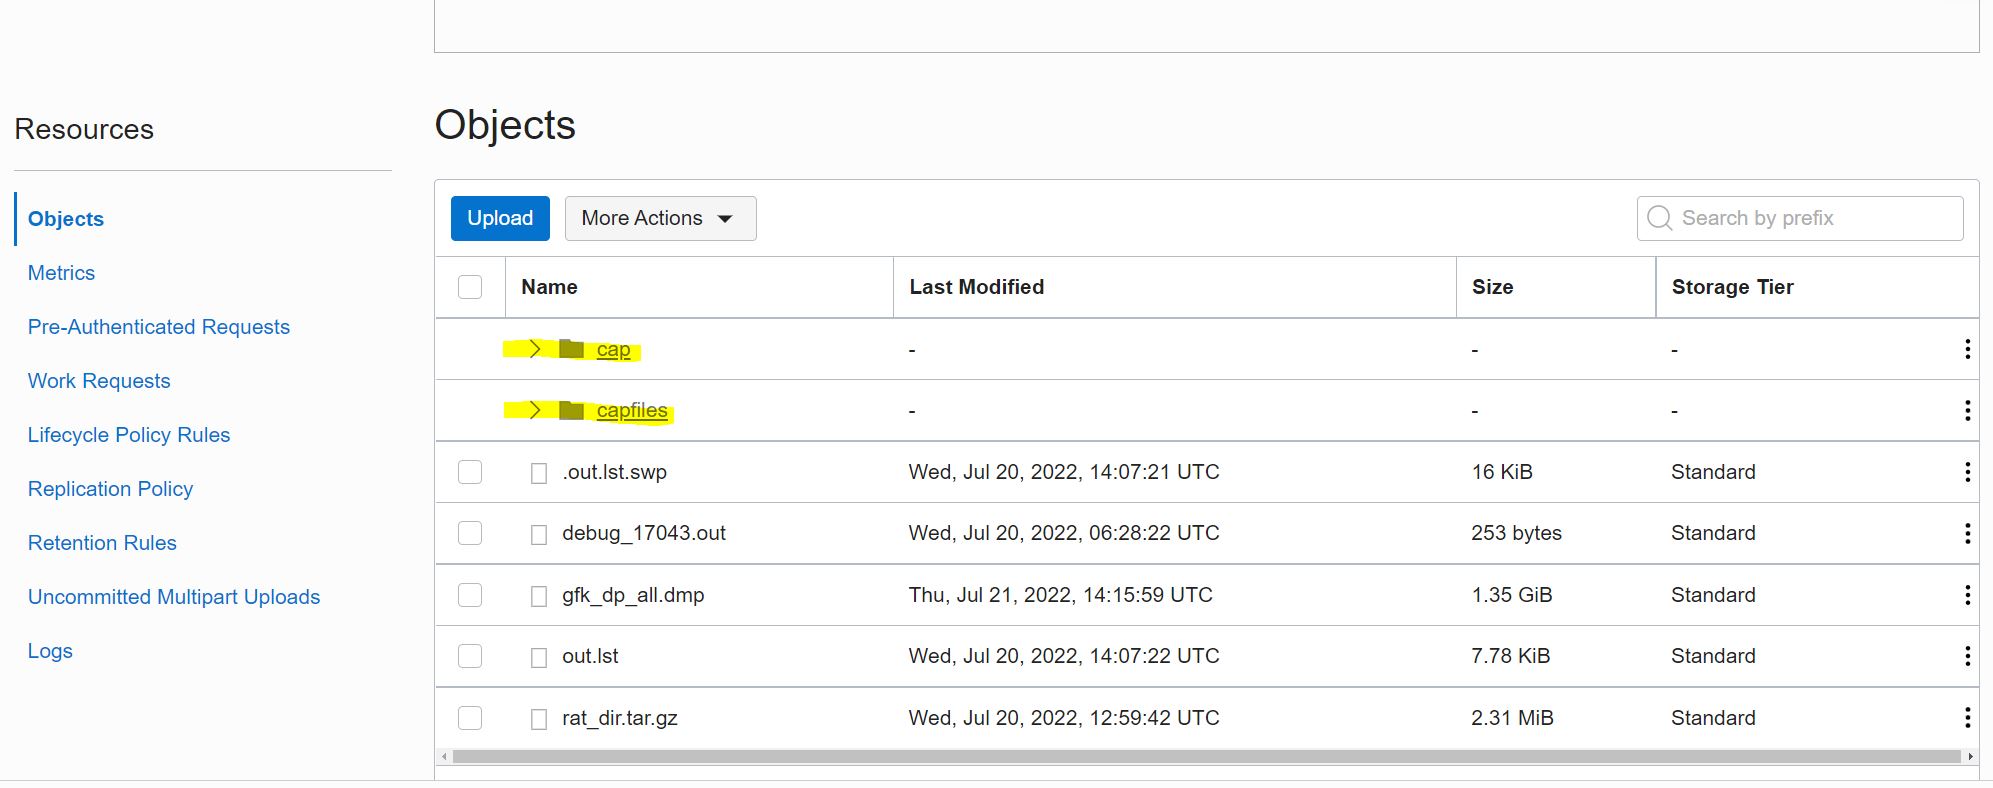Open Logs in Resources

coord(50,651)
